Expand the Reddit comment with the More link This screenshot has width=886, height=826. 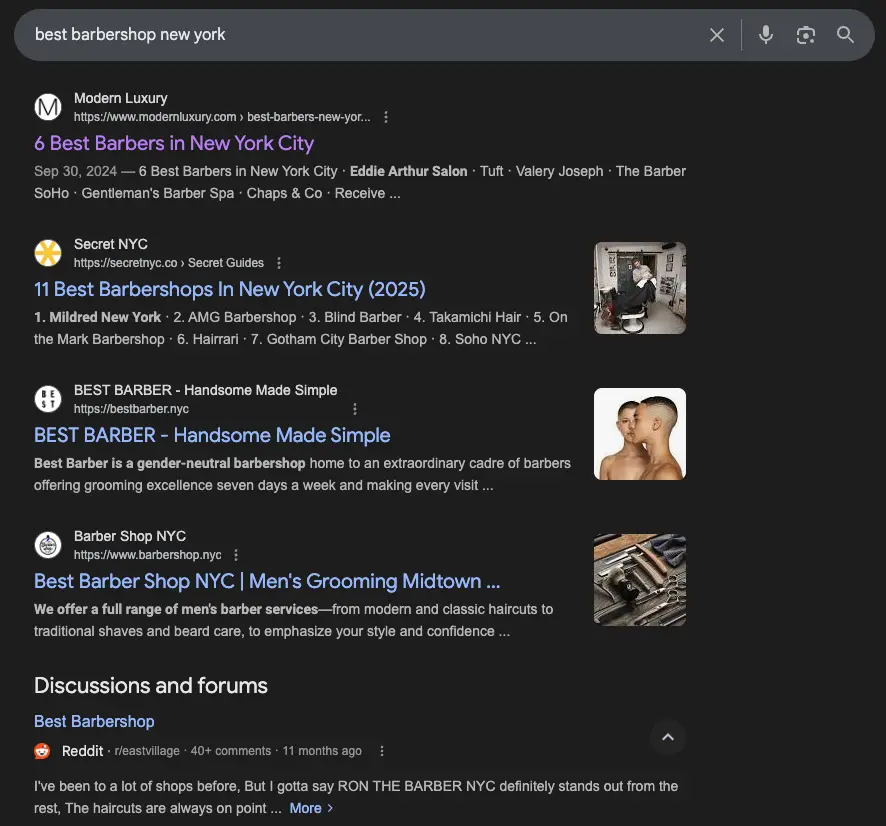coord(305,807)
